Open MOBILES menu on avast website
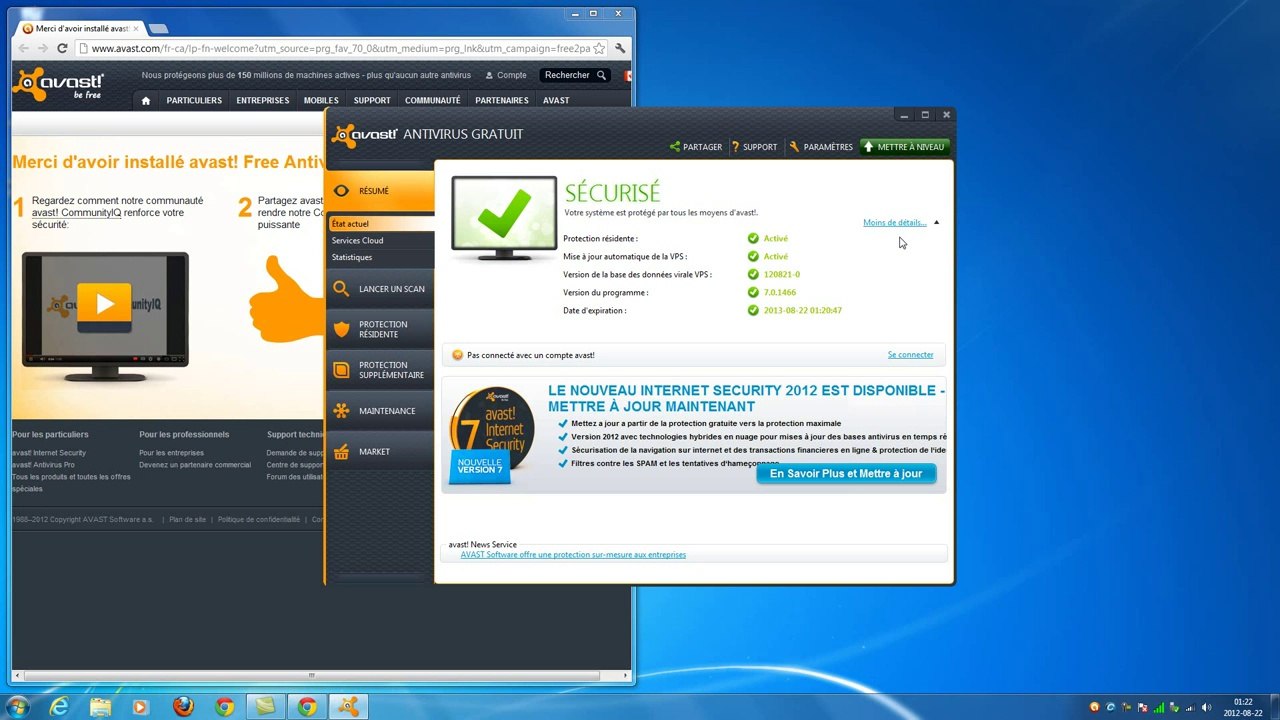 click(321, 101)
